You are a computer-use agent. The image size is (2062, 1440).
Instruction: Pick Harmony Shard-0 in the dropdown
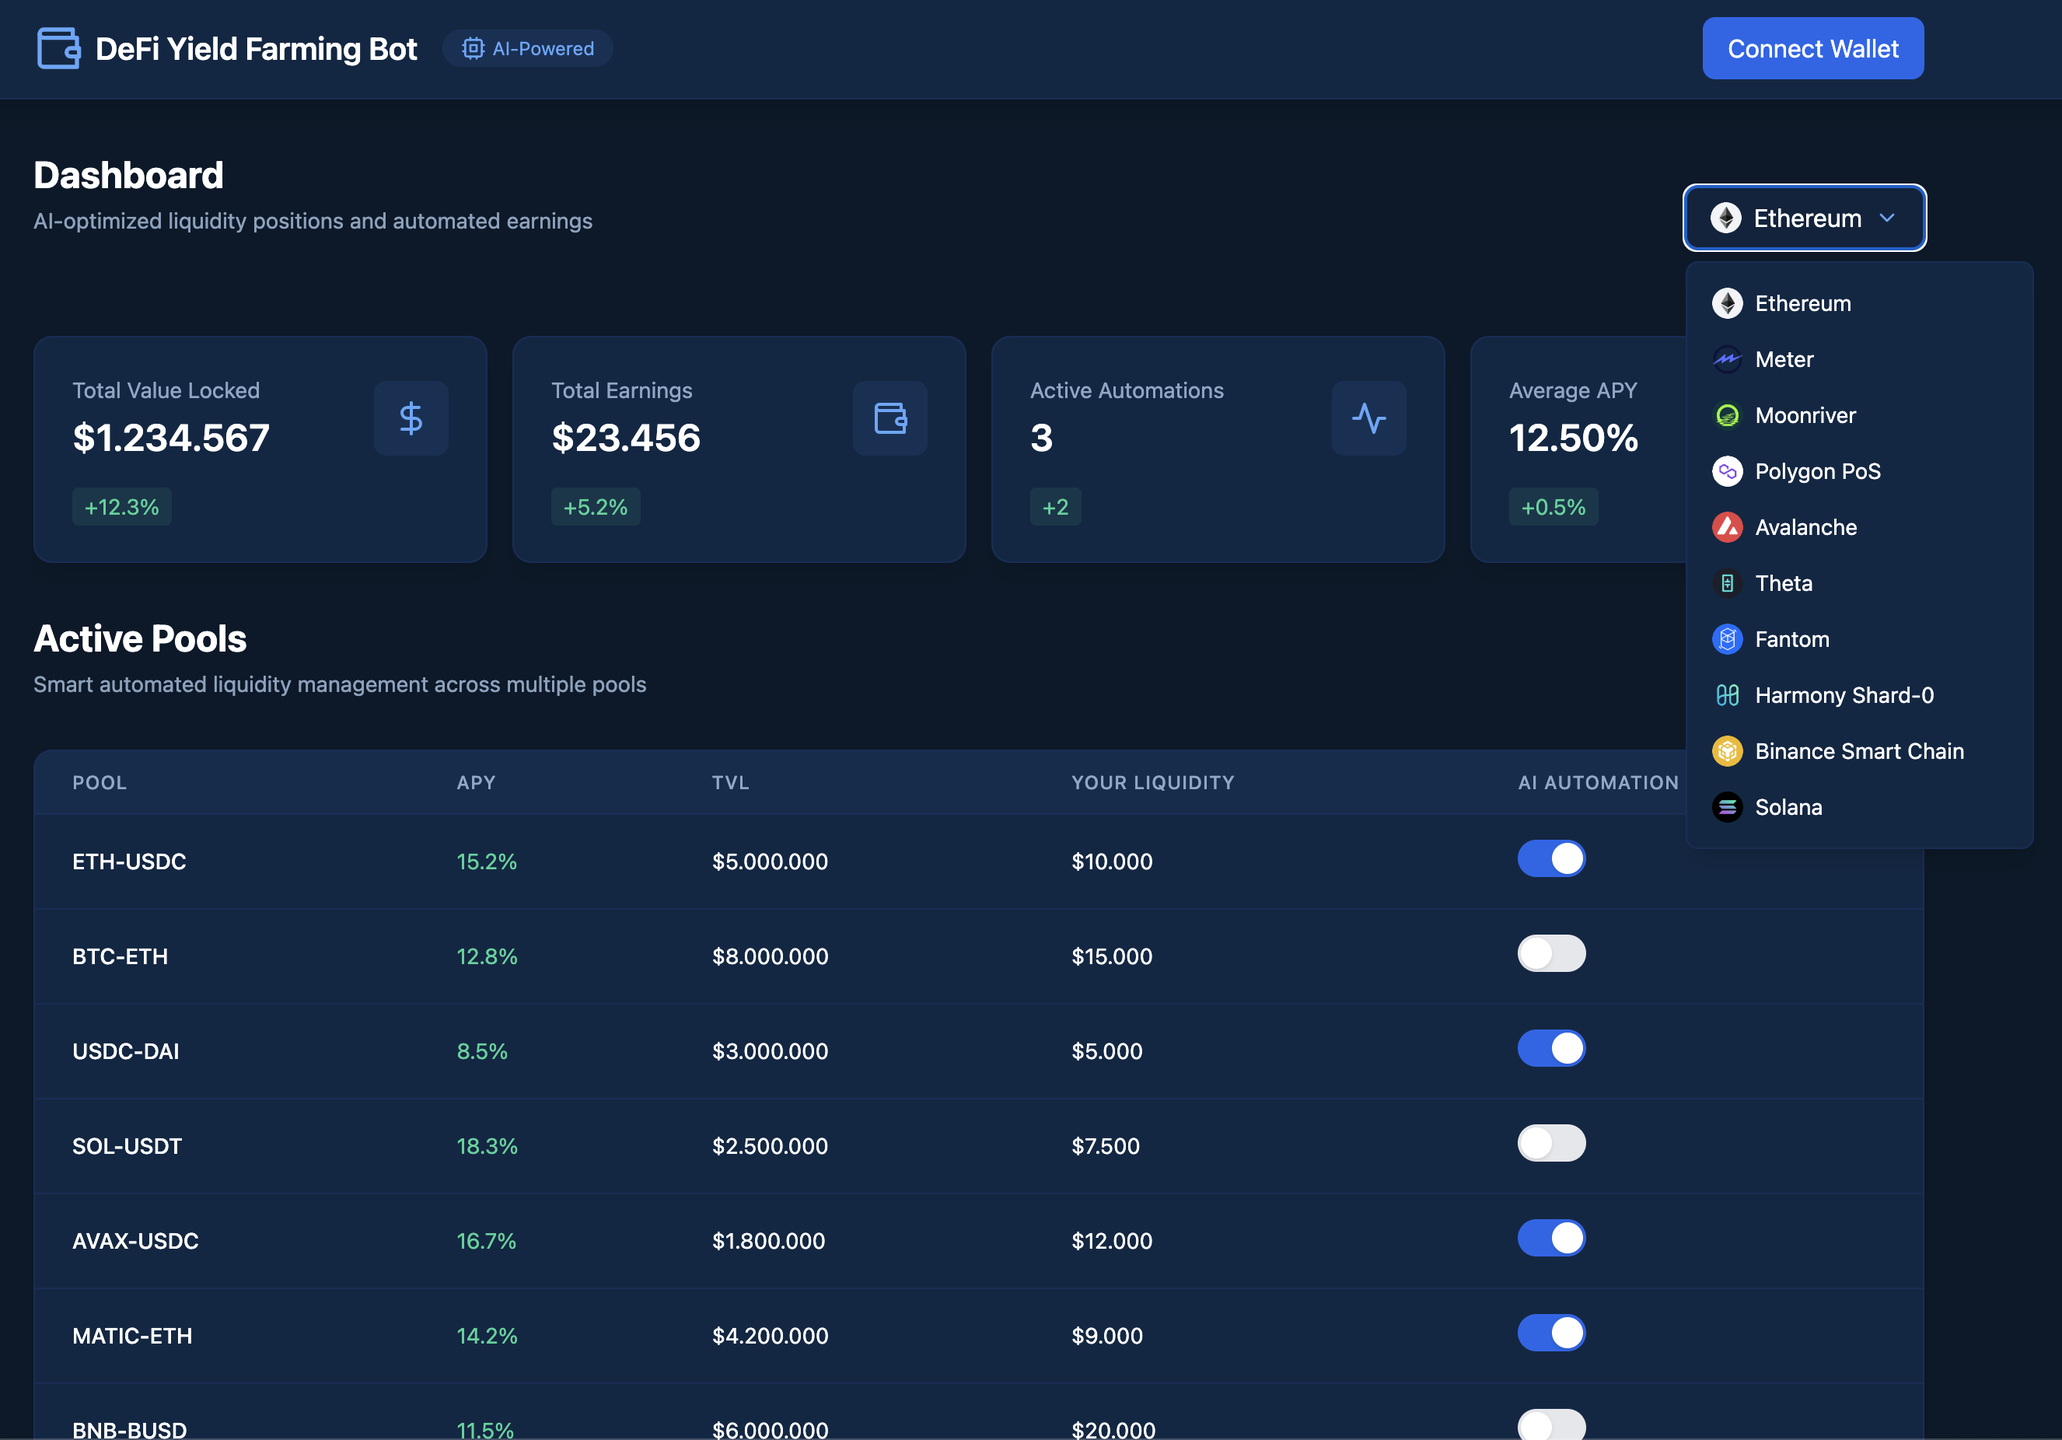click(1843, 695)
